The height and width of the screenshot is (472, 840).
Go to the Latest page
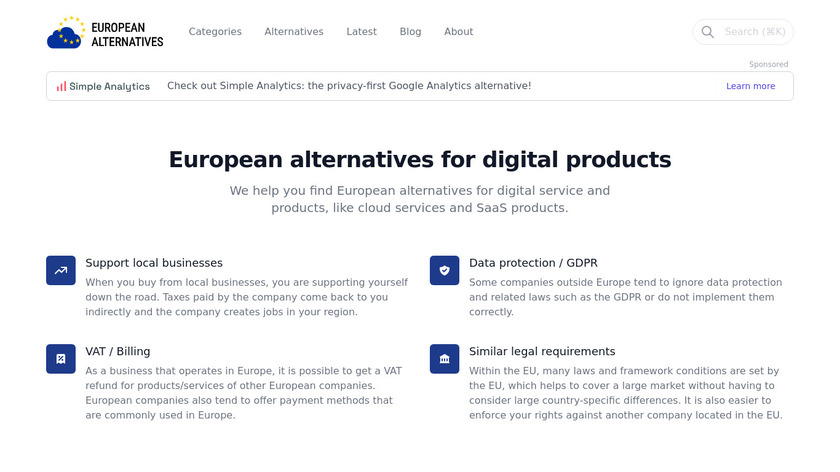(361, 32)
